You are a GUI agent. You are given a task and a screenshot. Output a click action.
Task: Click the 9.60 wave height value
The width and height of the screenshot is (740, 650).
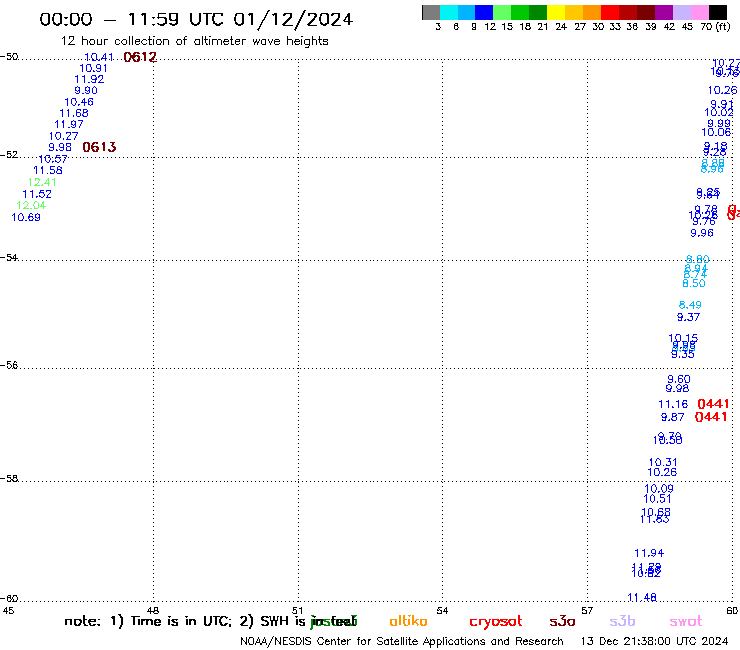point(679,379)
